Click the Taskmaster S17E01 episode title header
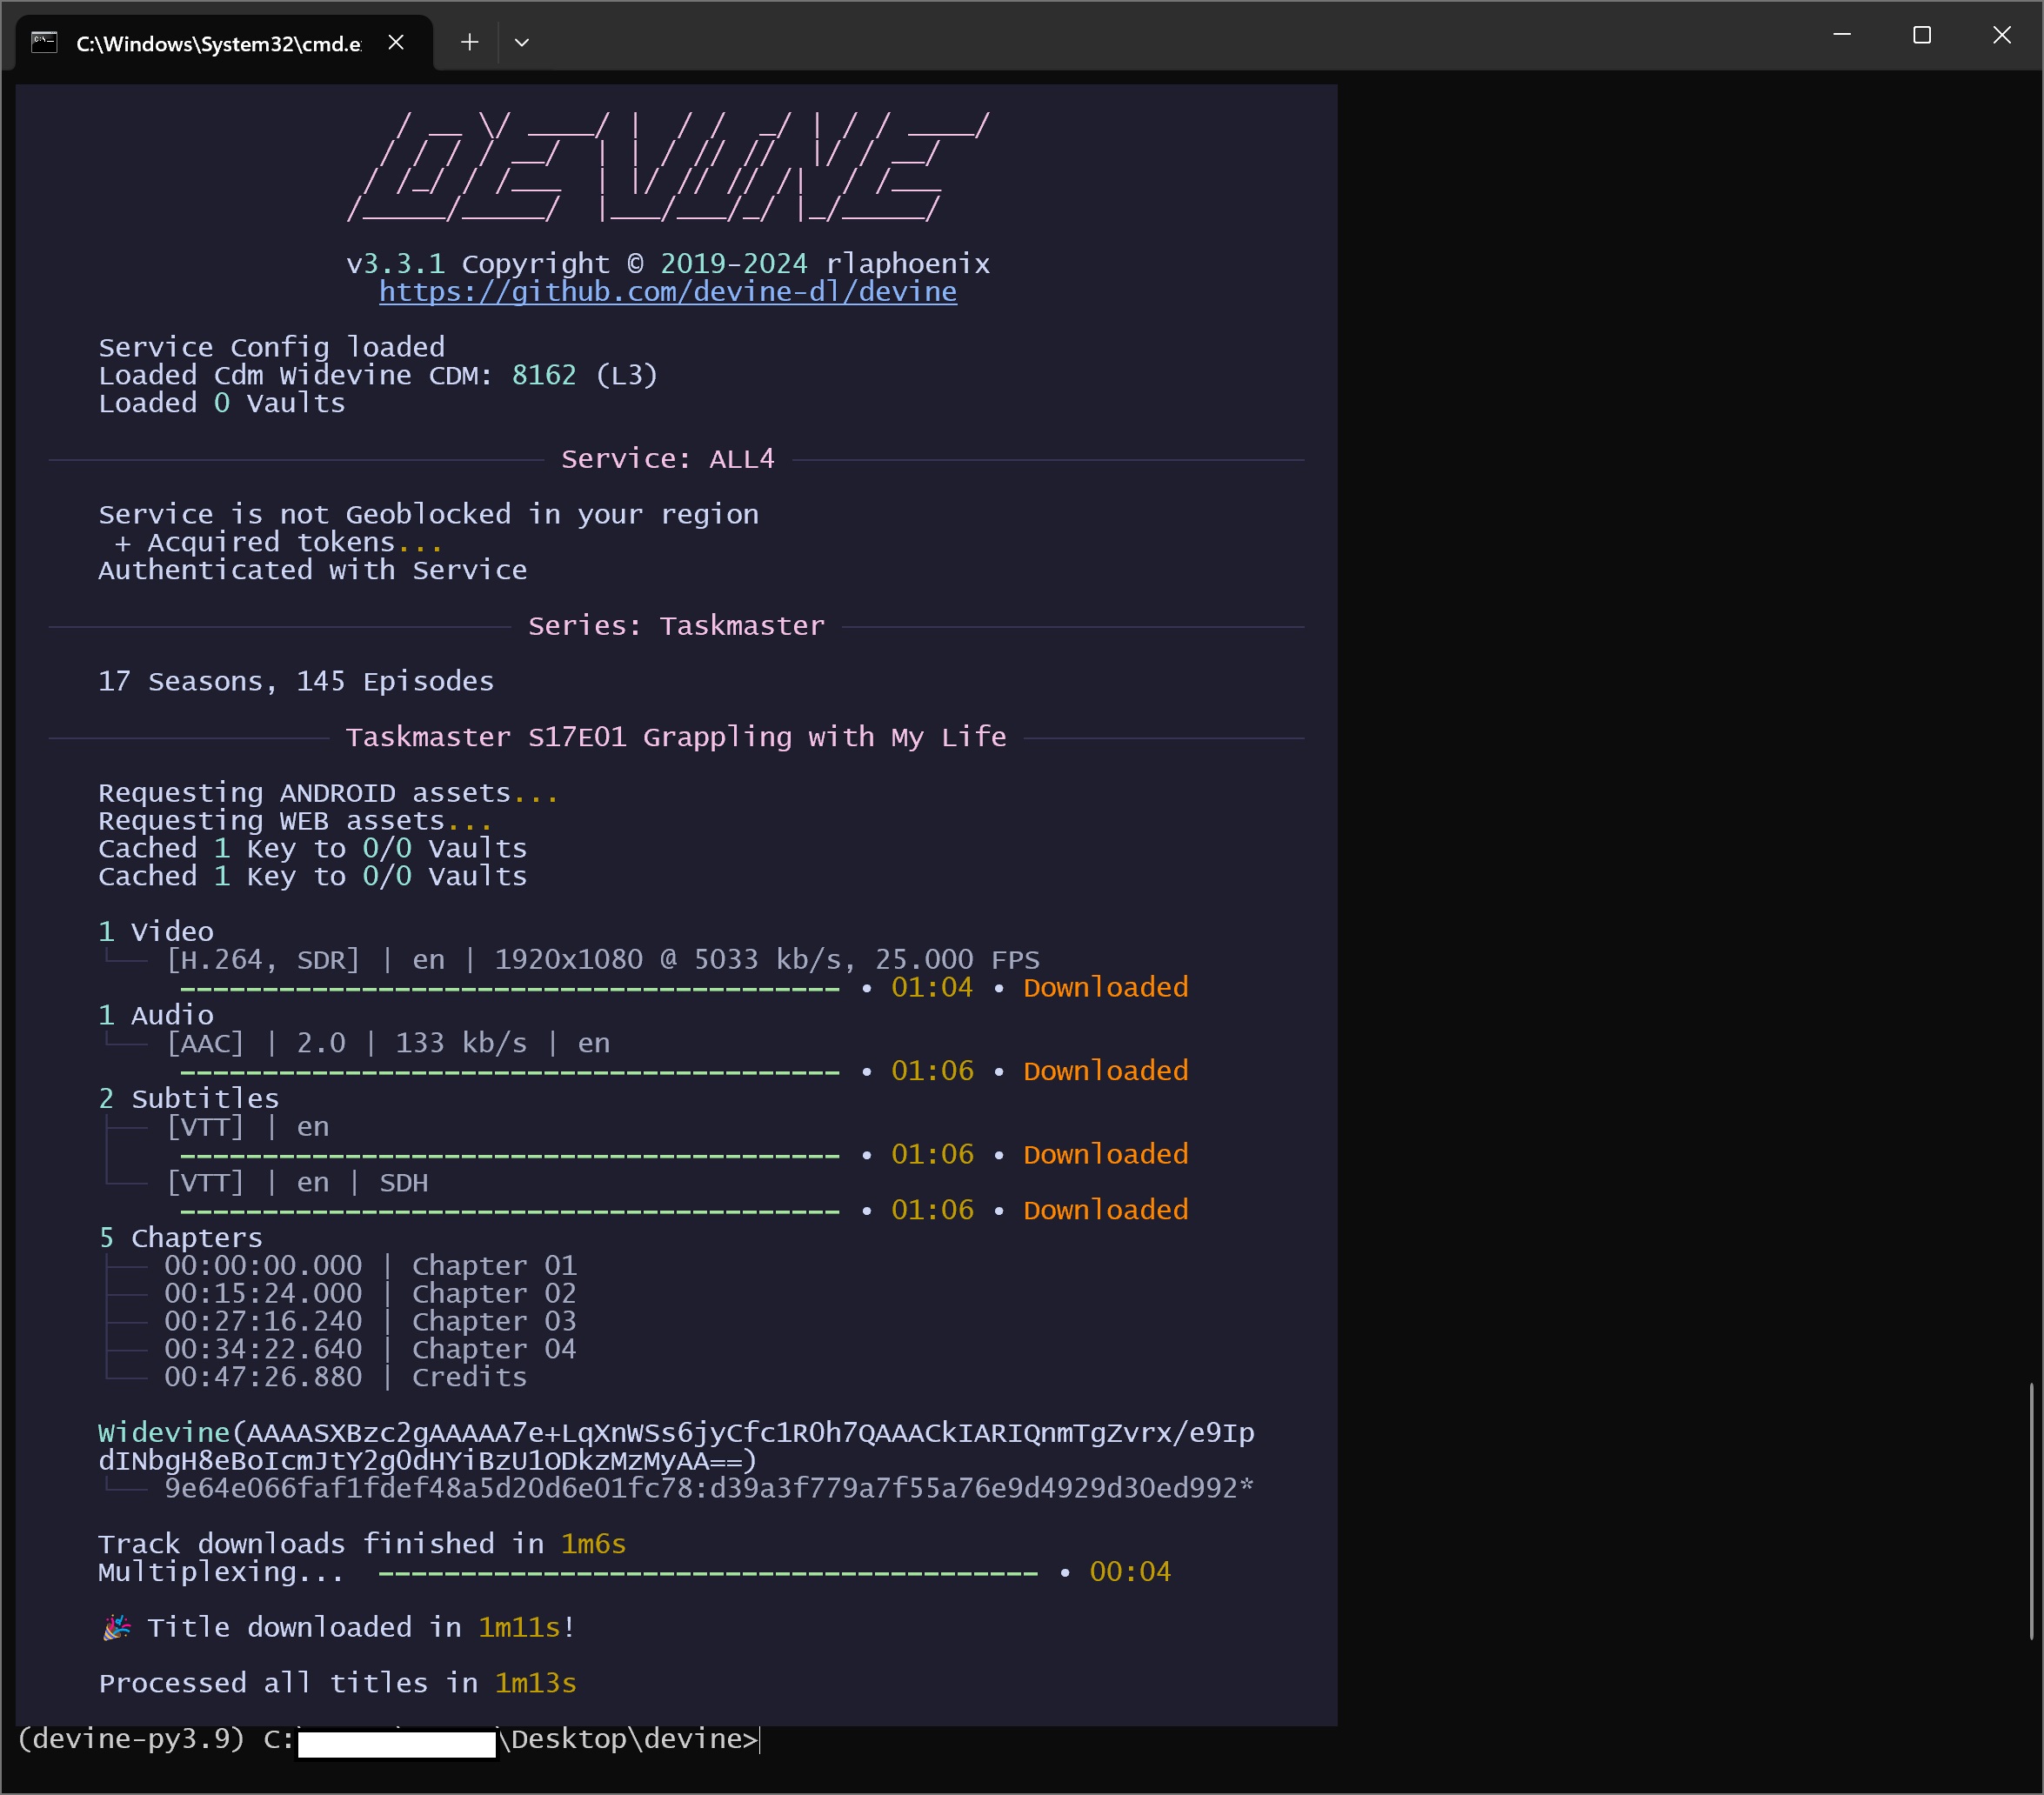Viewport: 2044px width, 1795px height. point(675,737)
